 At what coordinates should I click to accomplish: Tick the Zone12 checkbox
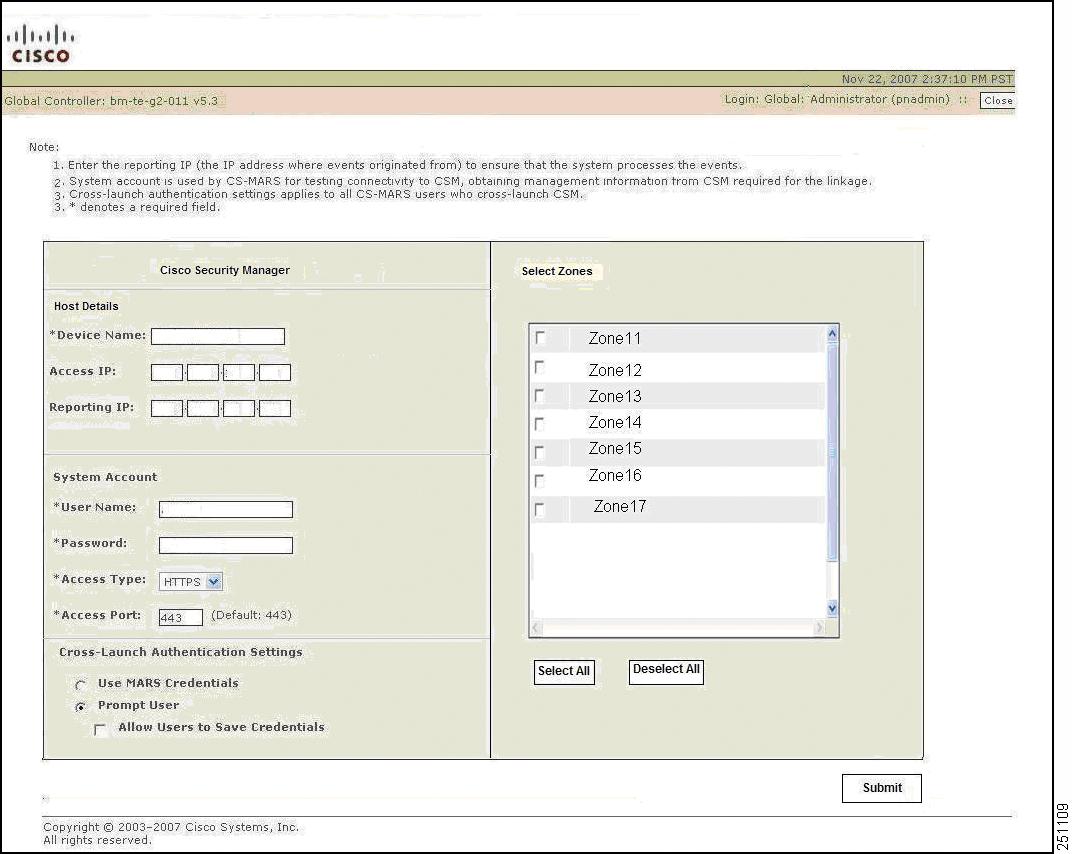click(539, 367)
